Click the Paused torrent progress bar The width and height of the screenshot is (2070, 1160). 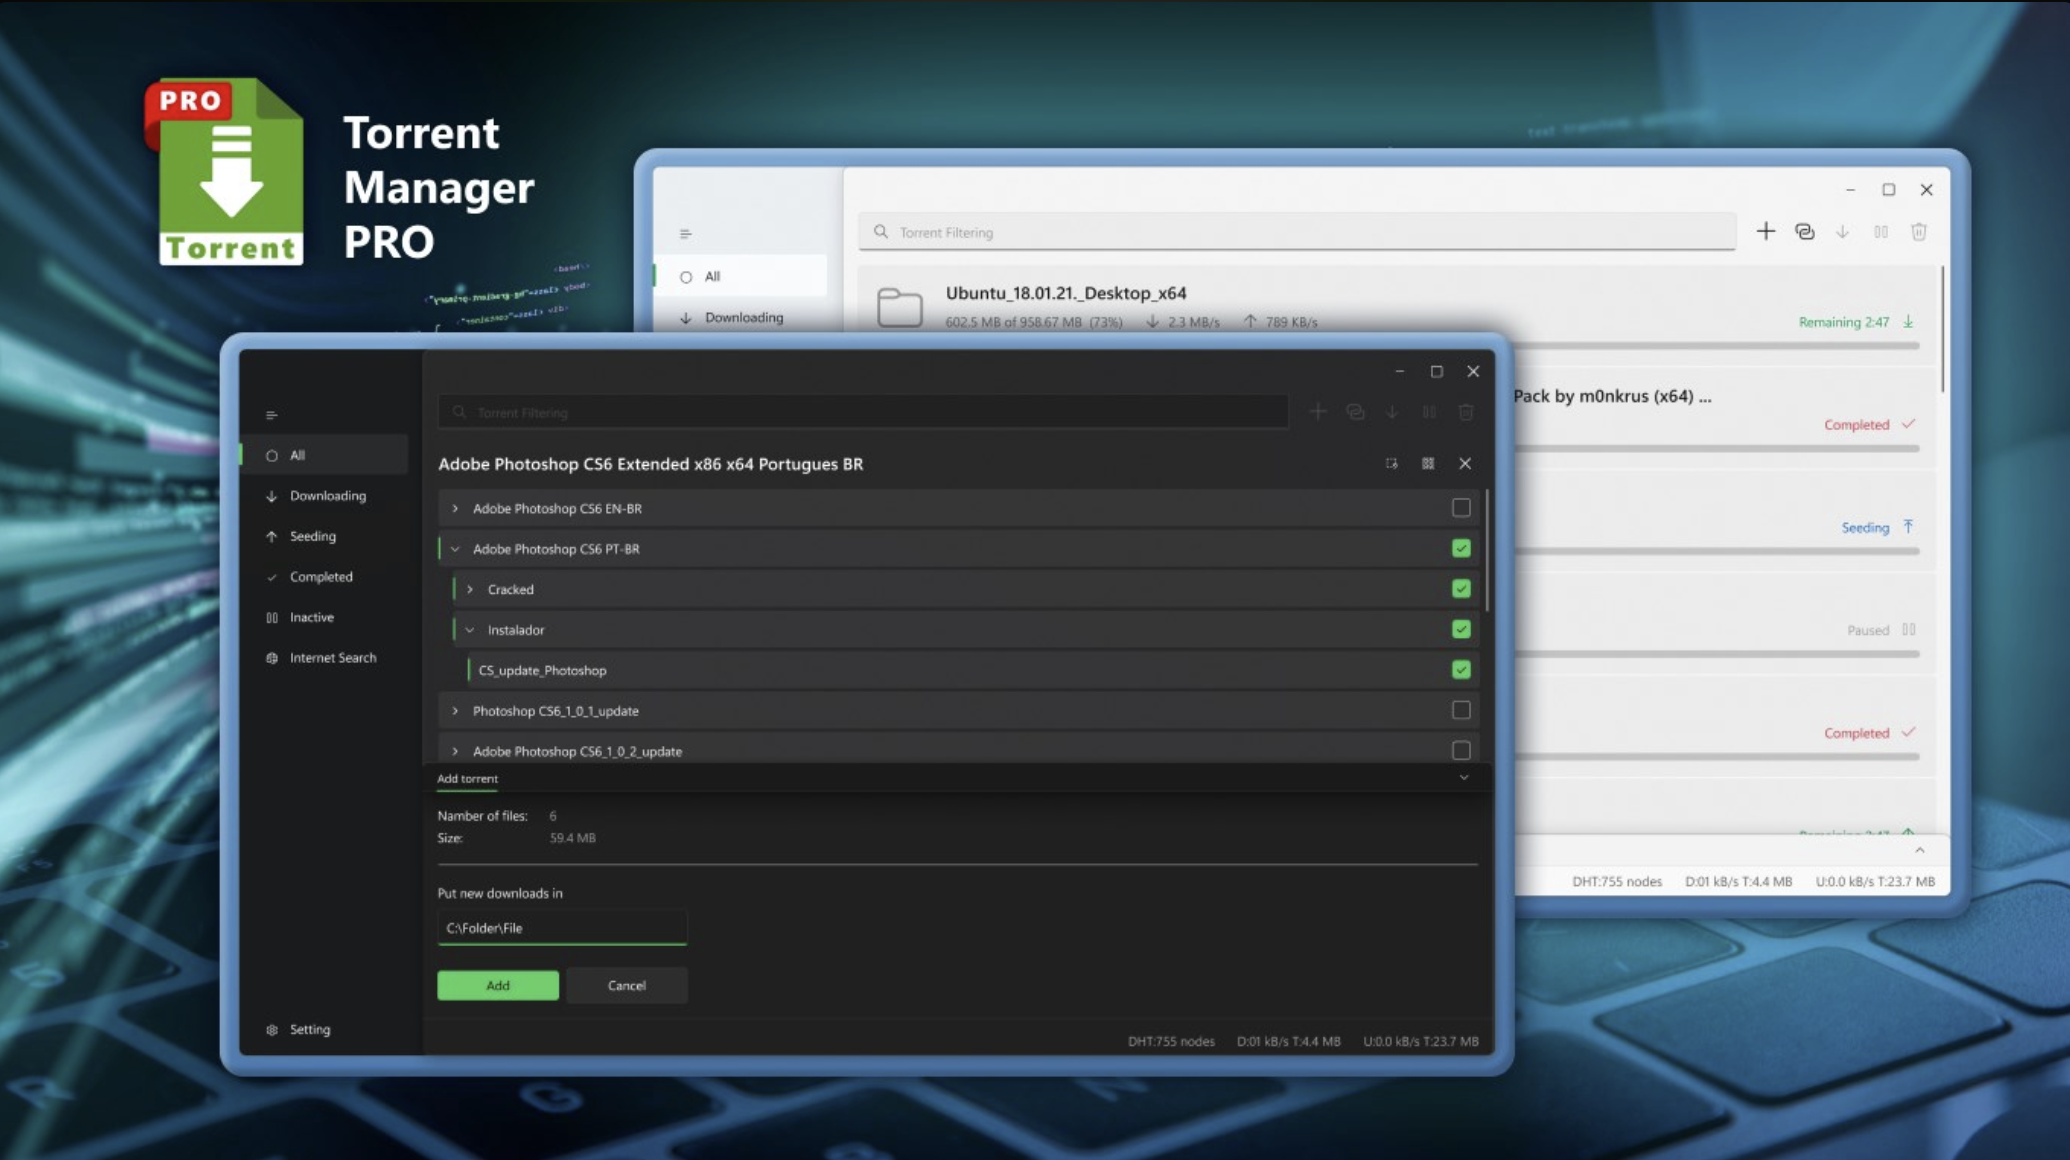point(1717,654)
